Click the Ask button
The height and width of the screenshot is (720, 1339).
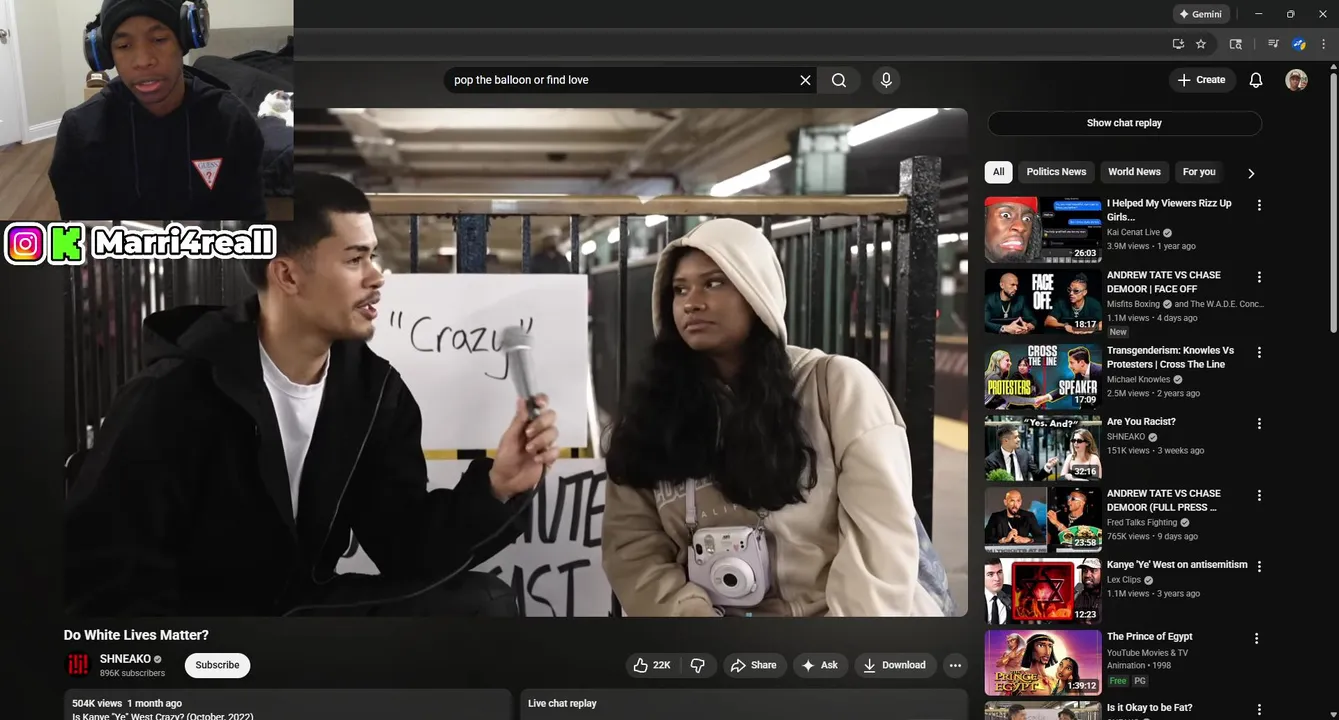821,665
